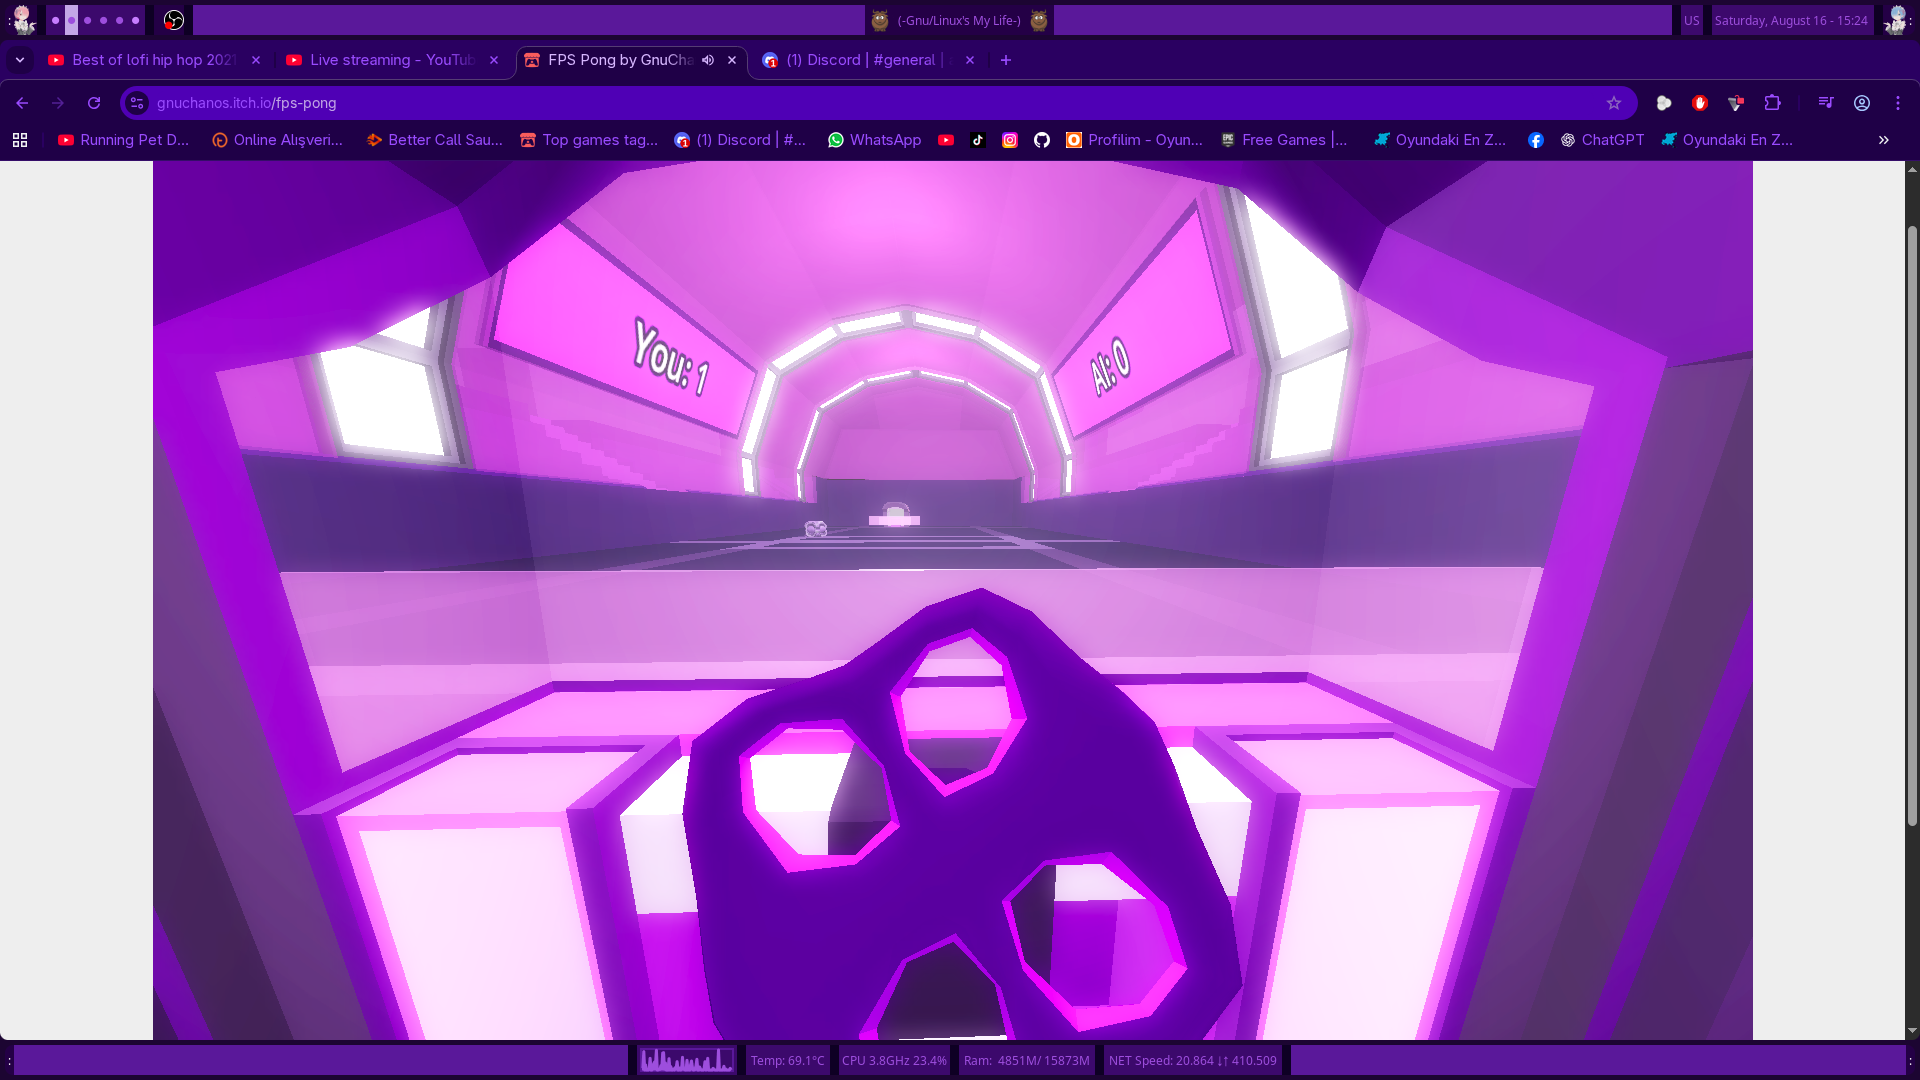
Task: Open the Extensions puzzle piece menu
Action: click(x=1772, y=103)
